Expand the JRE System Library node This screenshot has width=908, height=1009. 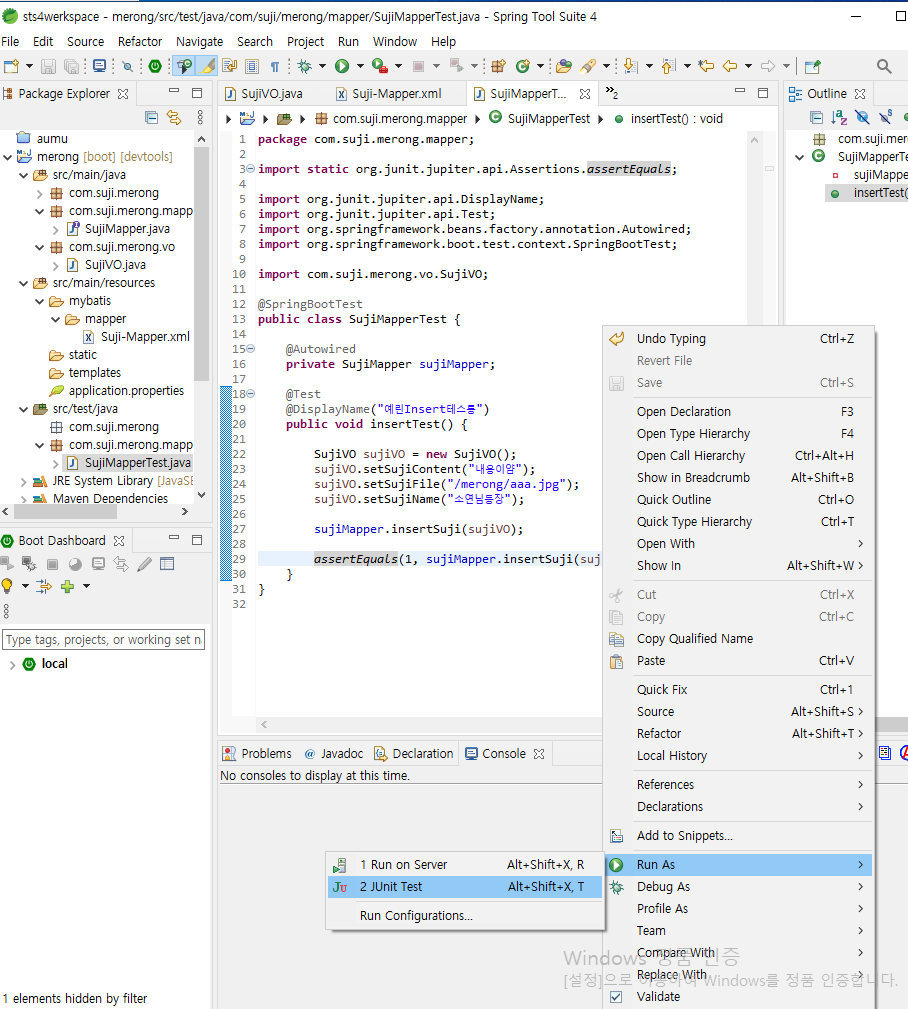(x=24, y=481)
